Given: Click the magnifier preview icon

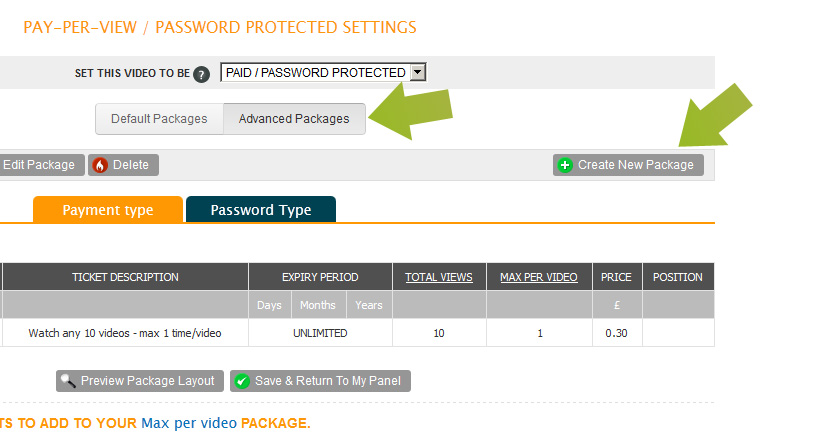Looking at the screenshot, I should point(68,381).
